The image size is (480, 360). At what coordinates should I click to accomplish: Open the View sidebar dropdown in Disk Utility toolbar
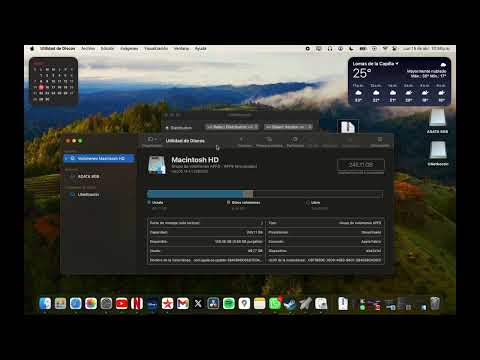(x=152, y=139)
